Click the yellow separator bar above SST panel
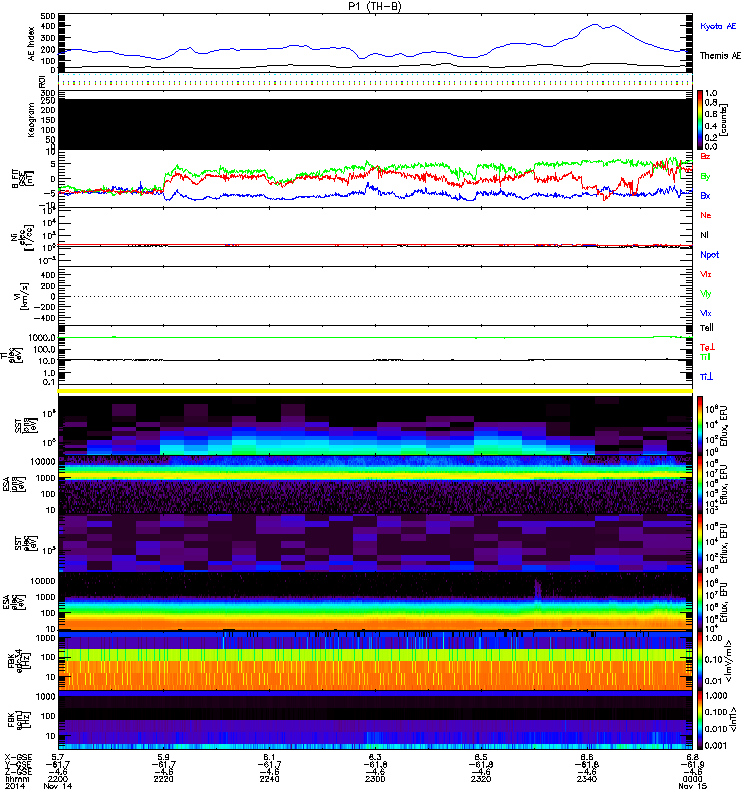The height and width of the screenshot is (800, 750). [x=375, y=391]
